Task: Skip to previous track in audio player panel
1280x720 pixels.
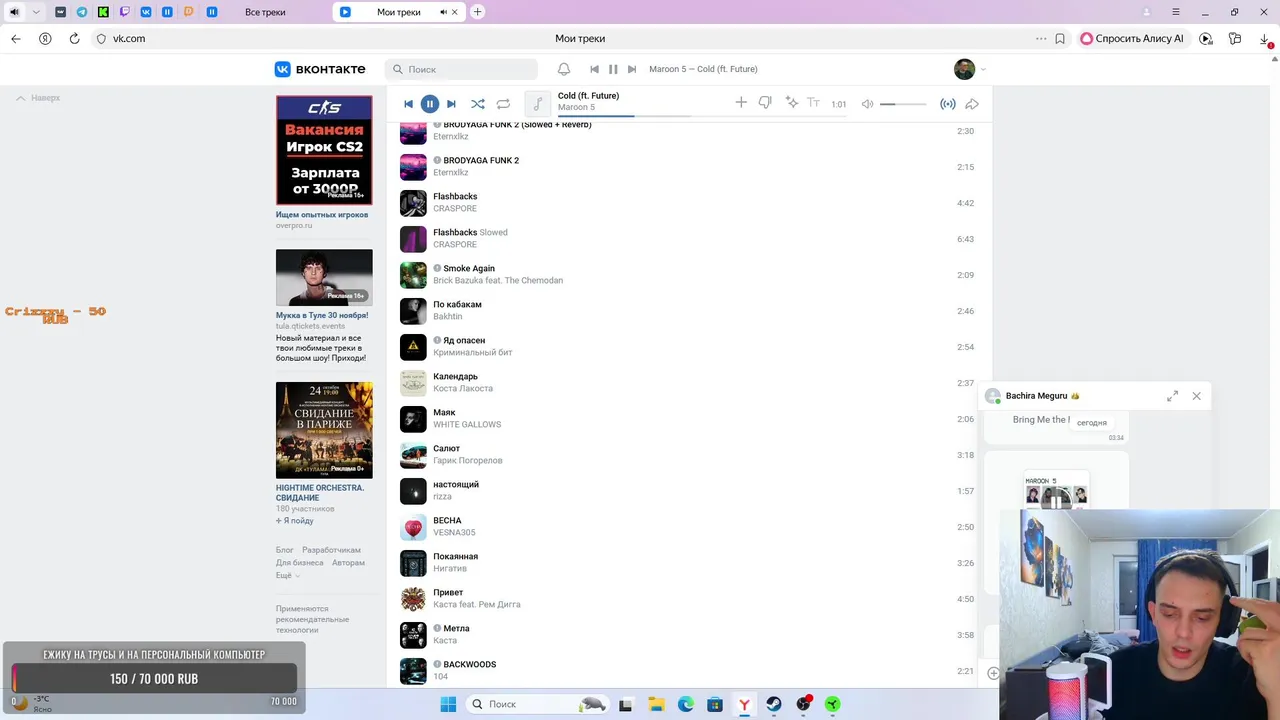Action: click(408, 104)
